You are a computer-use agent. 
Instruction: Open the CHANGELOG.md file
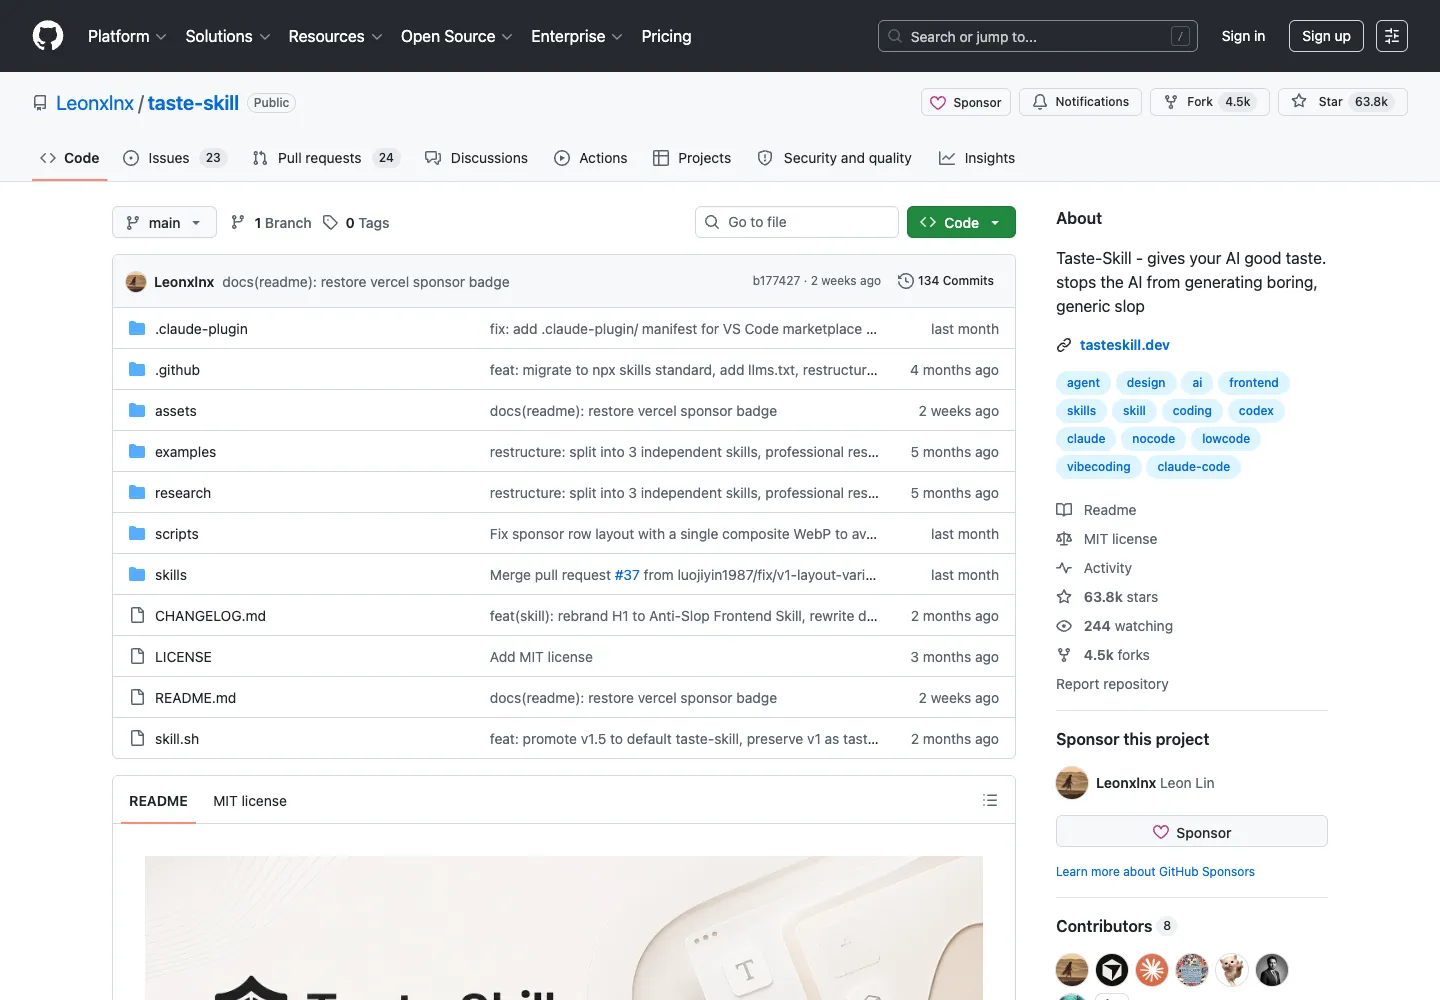pos(210,616)
